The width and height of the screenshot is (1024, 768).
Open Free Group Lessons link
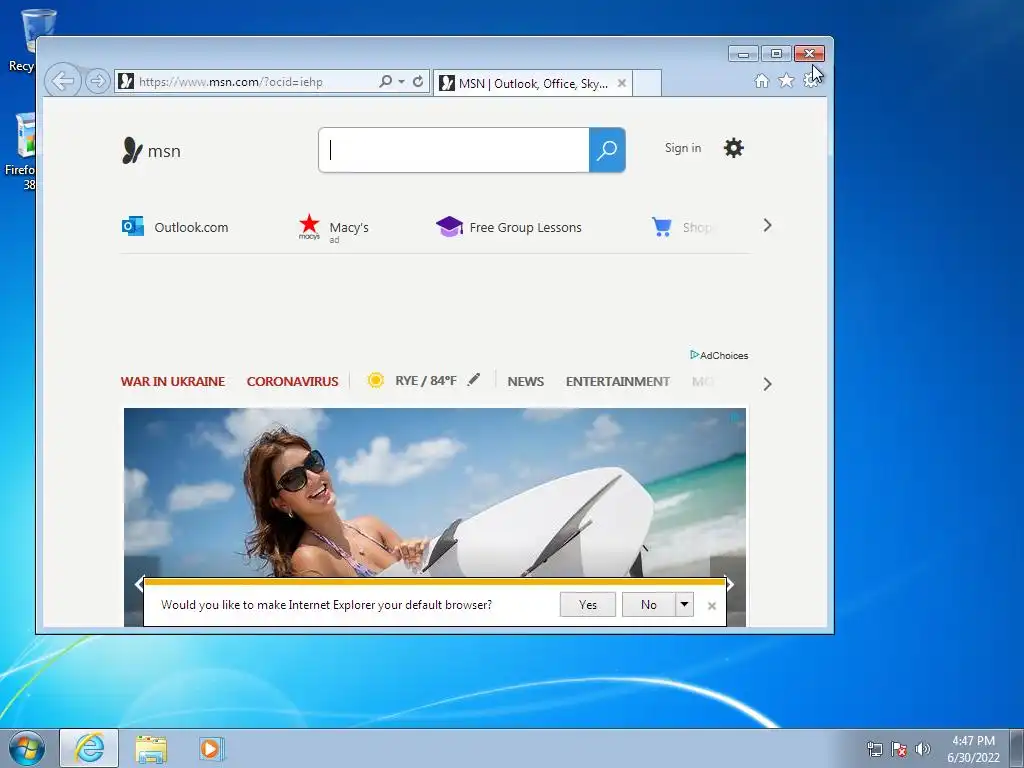click(525, 227)
